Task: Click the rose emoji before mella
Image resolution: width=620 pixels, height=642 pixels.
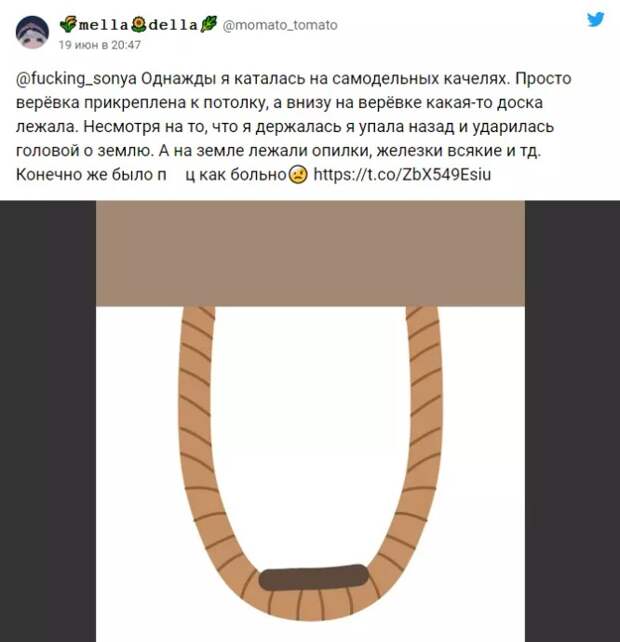Action: [x=68, y=25]
